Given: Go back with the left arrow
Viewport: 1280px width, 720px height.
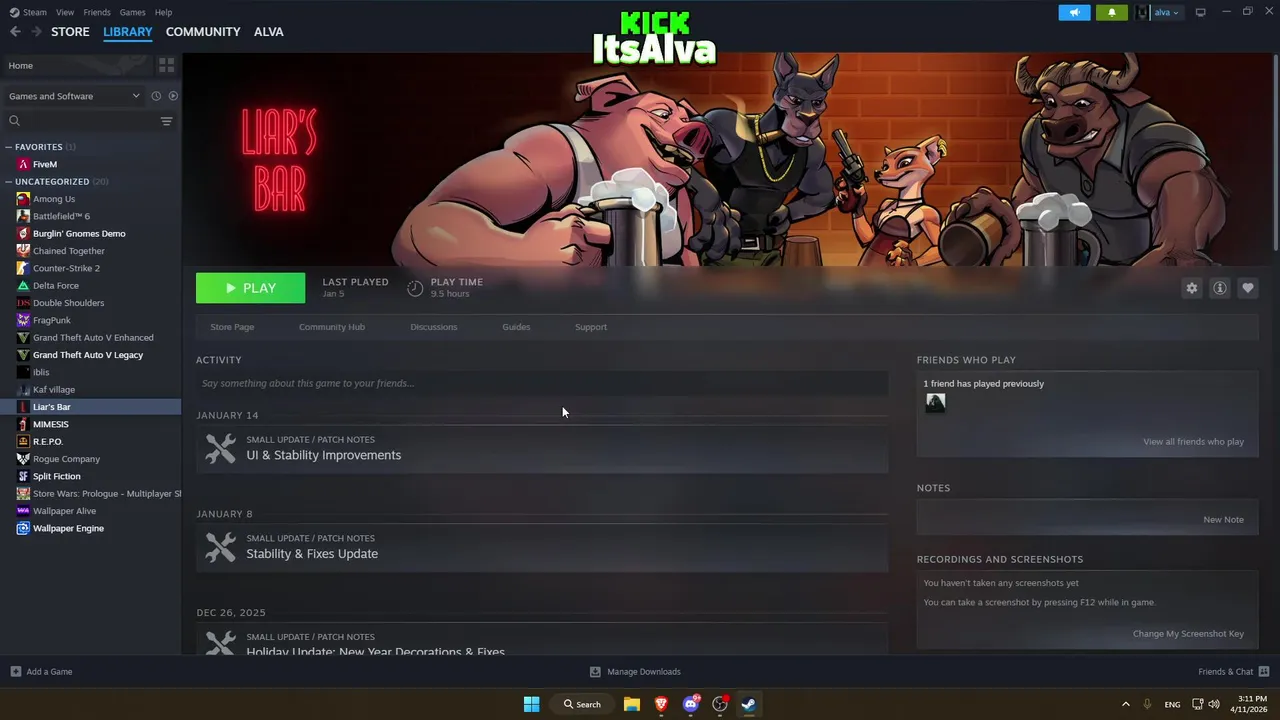Looking at the screenshot, I should click(x=15, y=32).
